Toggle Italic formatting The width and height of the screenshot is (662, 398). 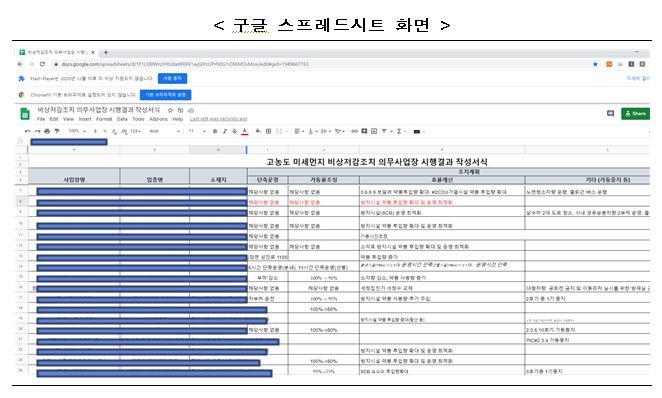pos(225,131)
